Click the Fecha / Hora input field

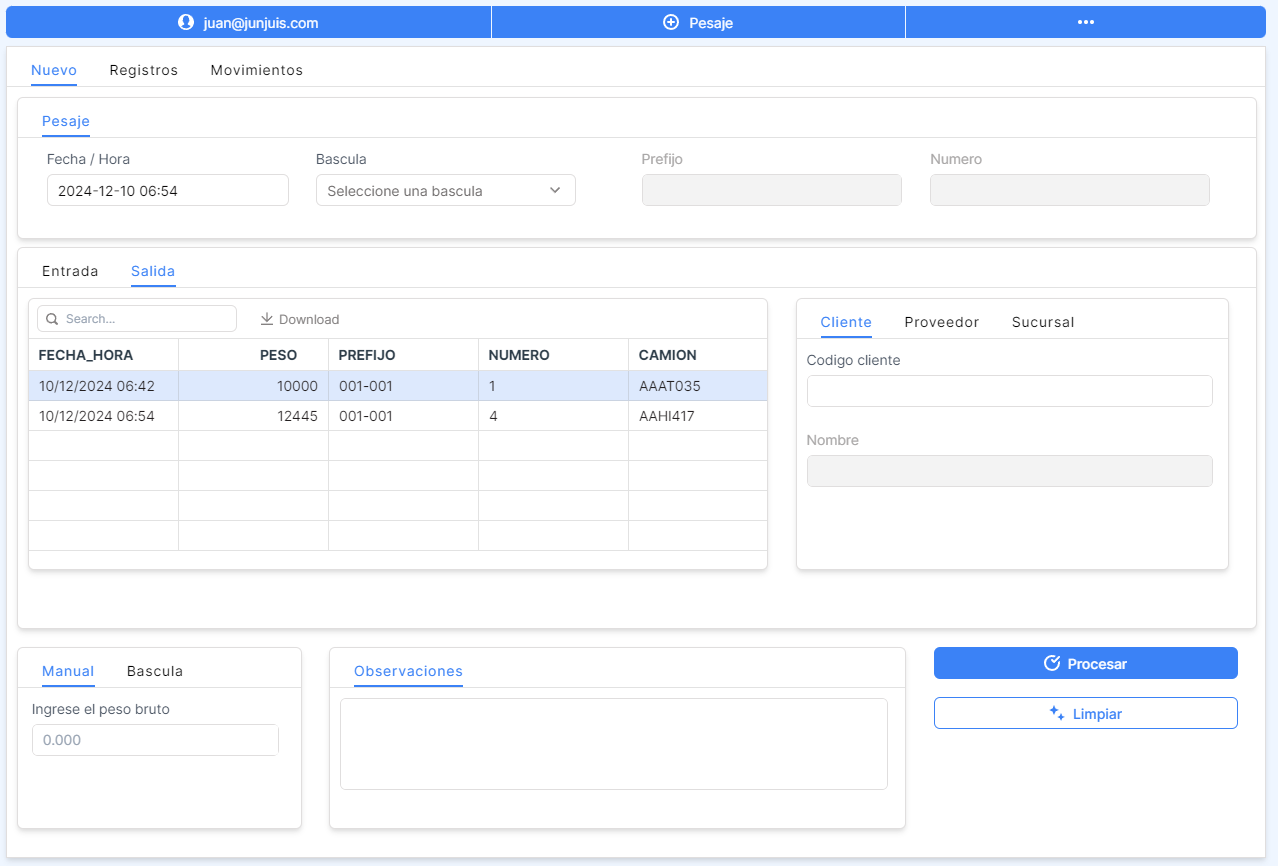click(167, 190)
